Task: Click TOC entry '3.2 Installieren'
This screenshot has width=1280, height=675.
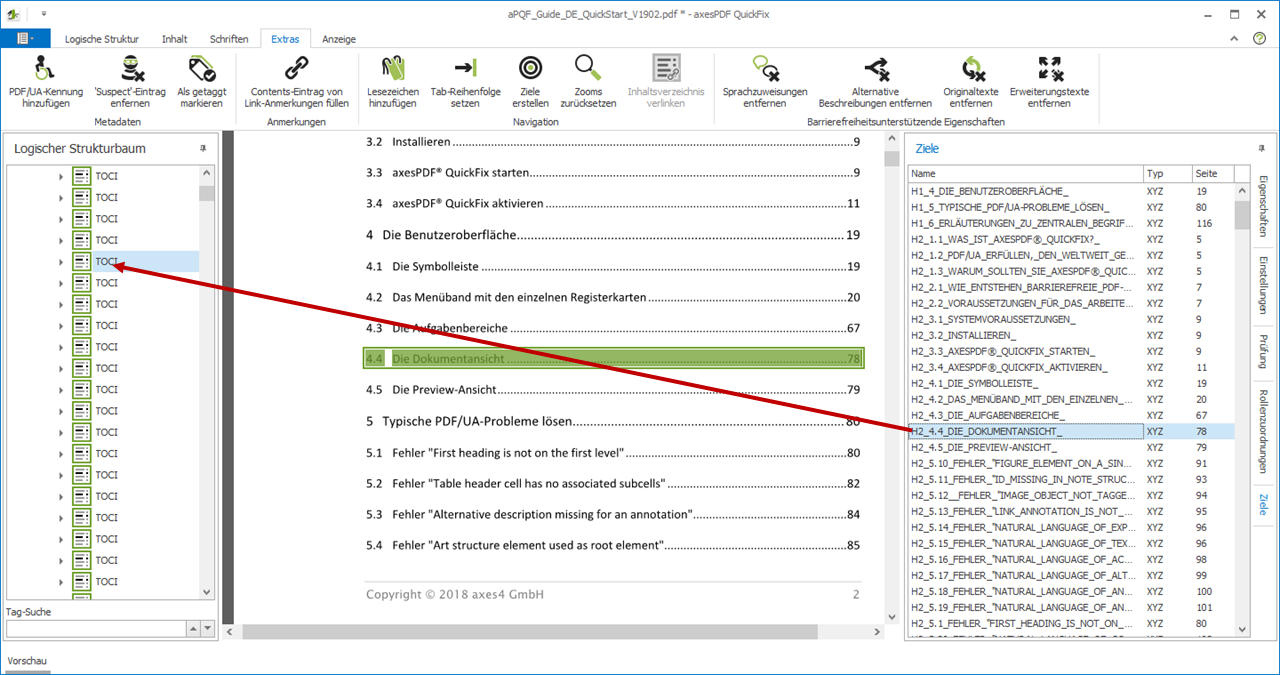Action: [x=613, y=142]
